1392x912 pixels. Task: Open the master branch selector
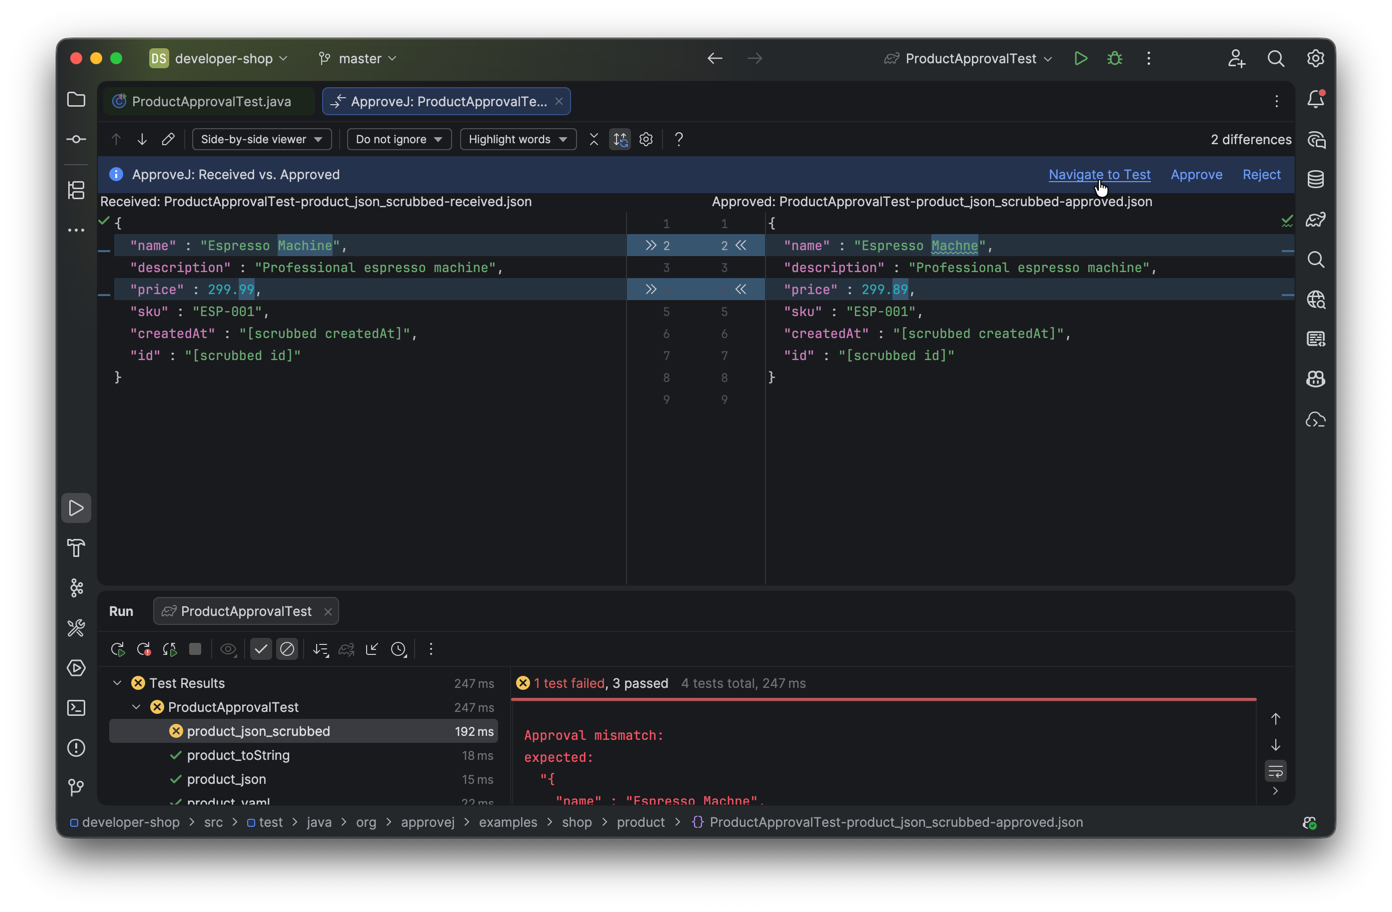pos(358,59)
